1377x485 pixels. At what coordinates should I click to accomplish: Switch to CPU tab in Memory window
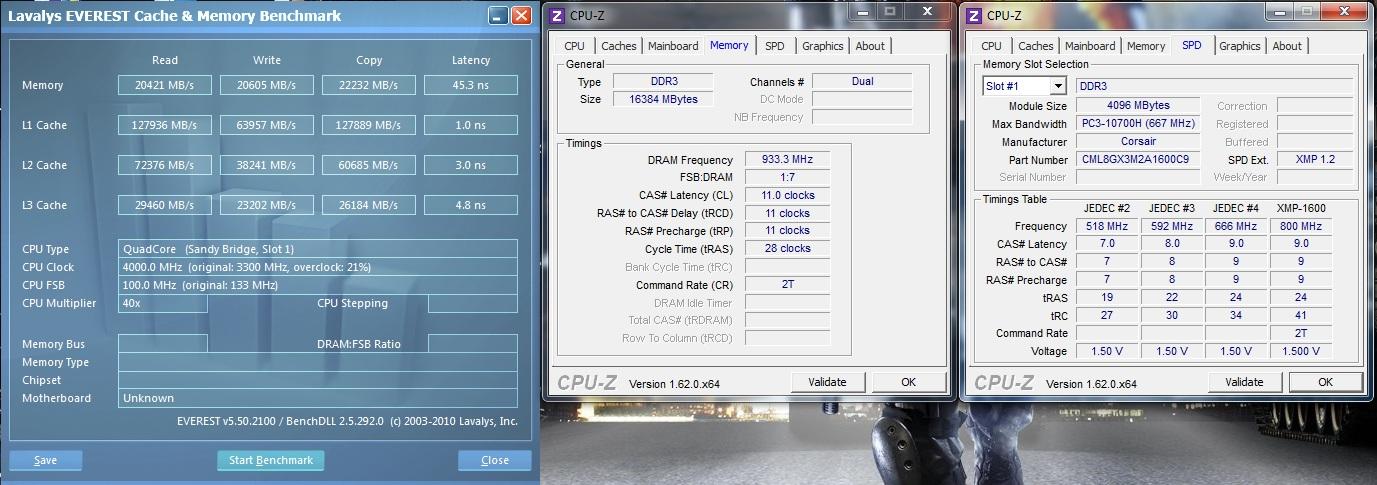pyautogui.click(x=574, y=46)
